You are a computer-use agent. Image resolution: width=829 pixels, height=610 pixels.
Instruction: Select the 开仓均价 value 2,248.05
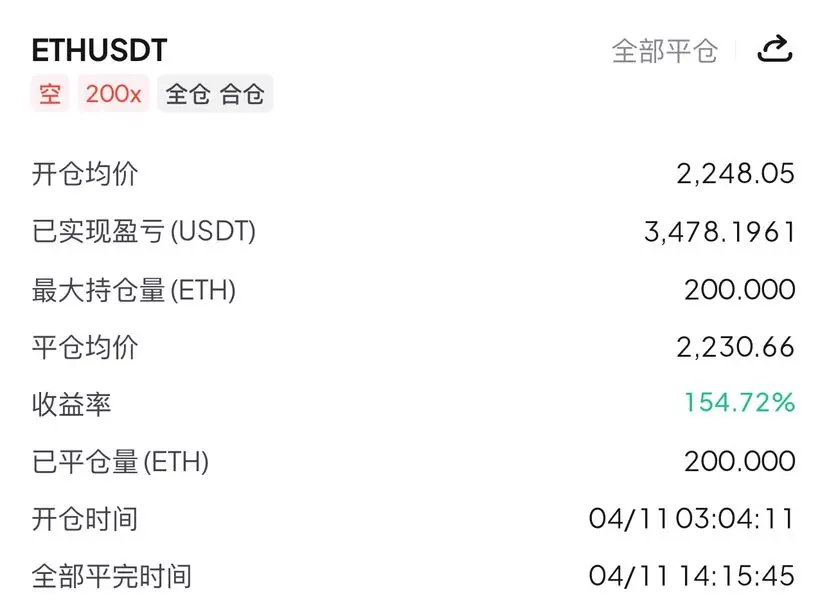[735, 173]
